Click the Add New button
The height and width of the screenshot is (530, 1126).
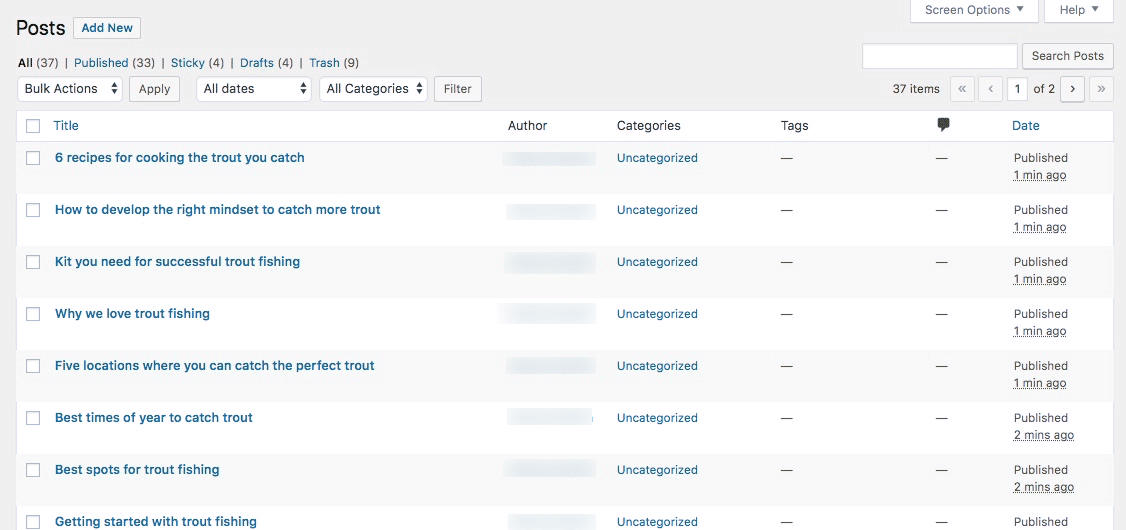point(107,28)
